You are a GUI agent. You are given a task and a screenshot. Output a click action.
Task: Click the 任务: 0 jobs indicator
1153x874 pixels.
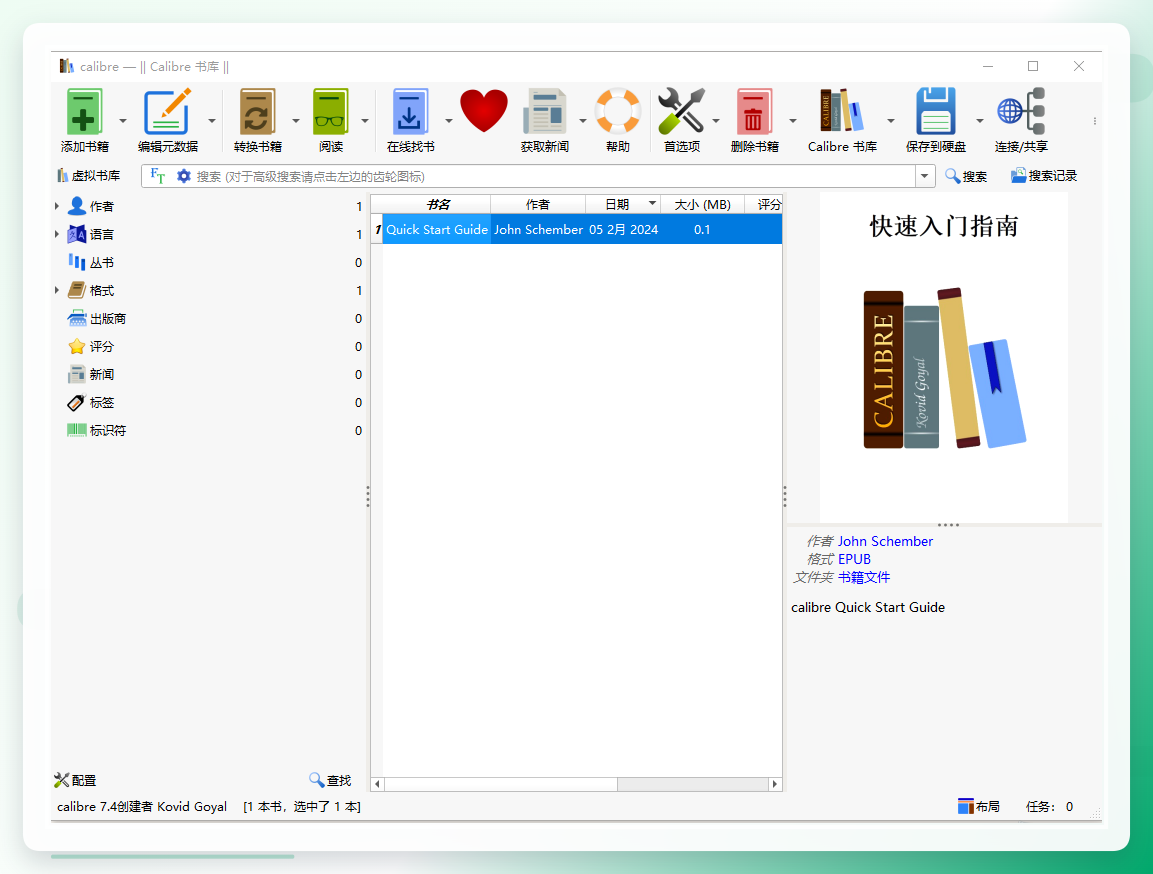pos(1049,806)
